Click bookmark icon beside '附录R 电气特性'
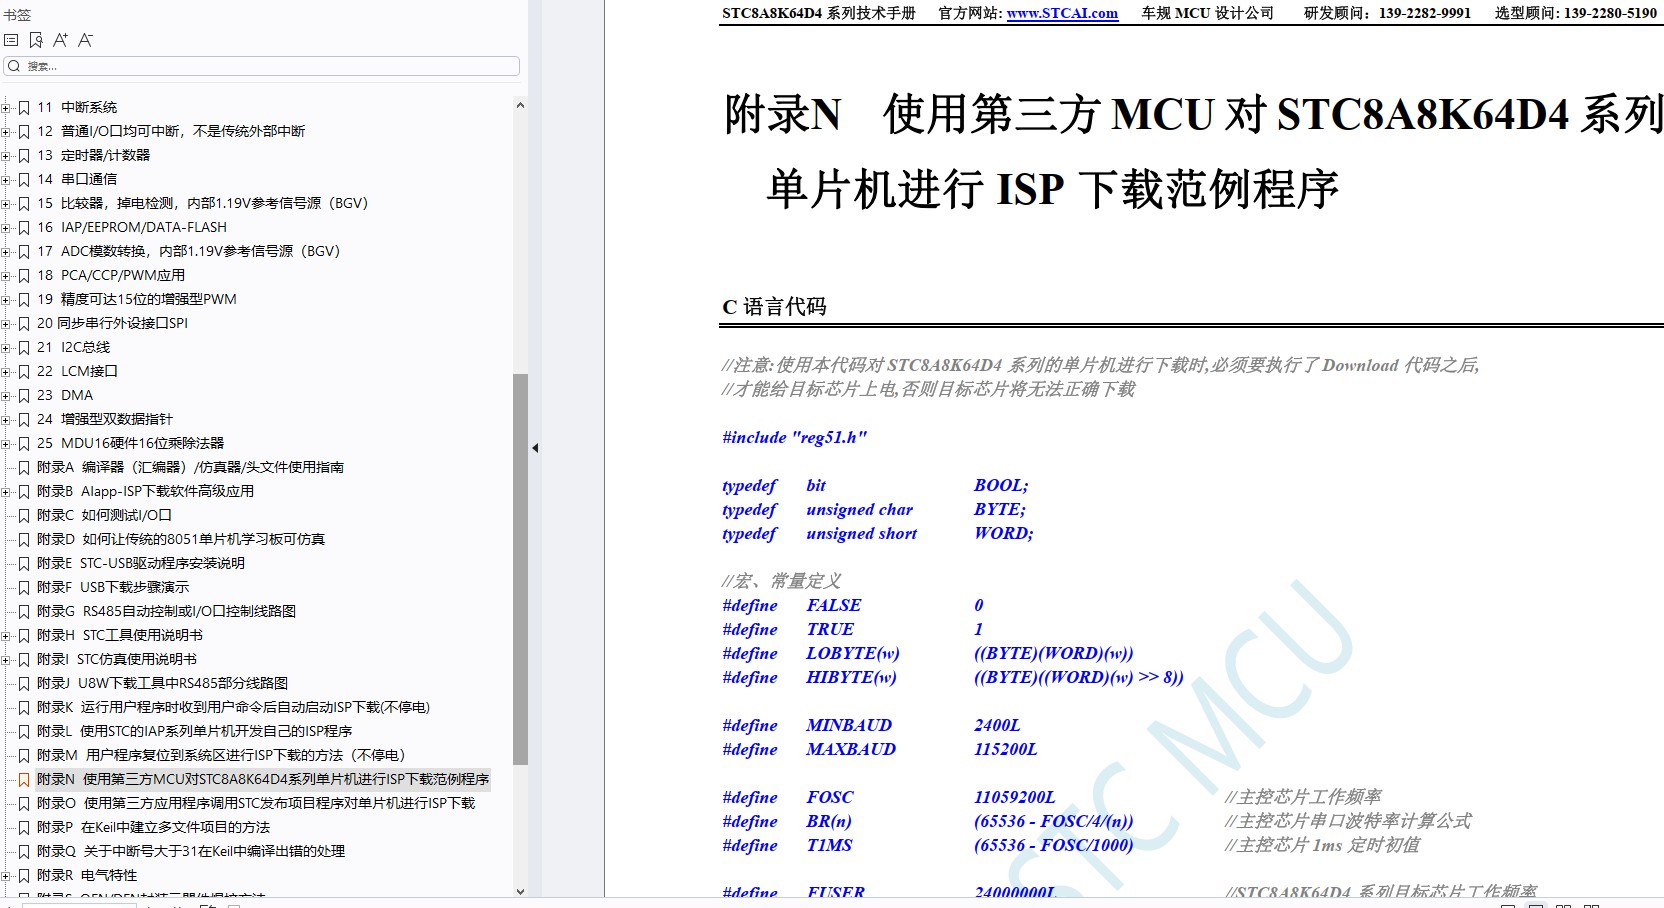Viewport: 1664px width, 908px height. tap(24, 875)
